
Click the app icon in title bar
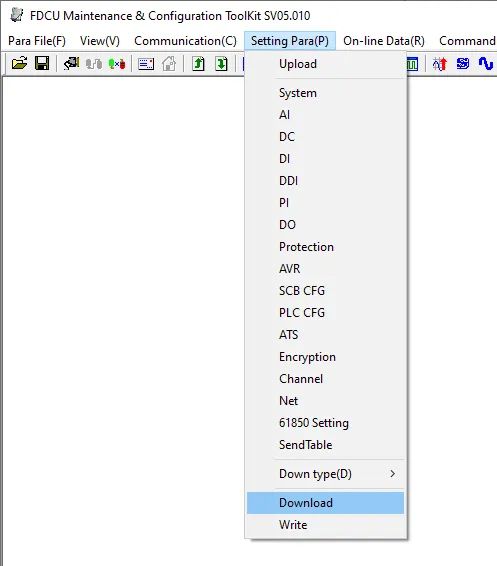tap(17, 16)
